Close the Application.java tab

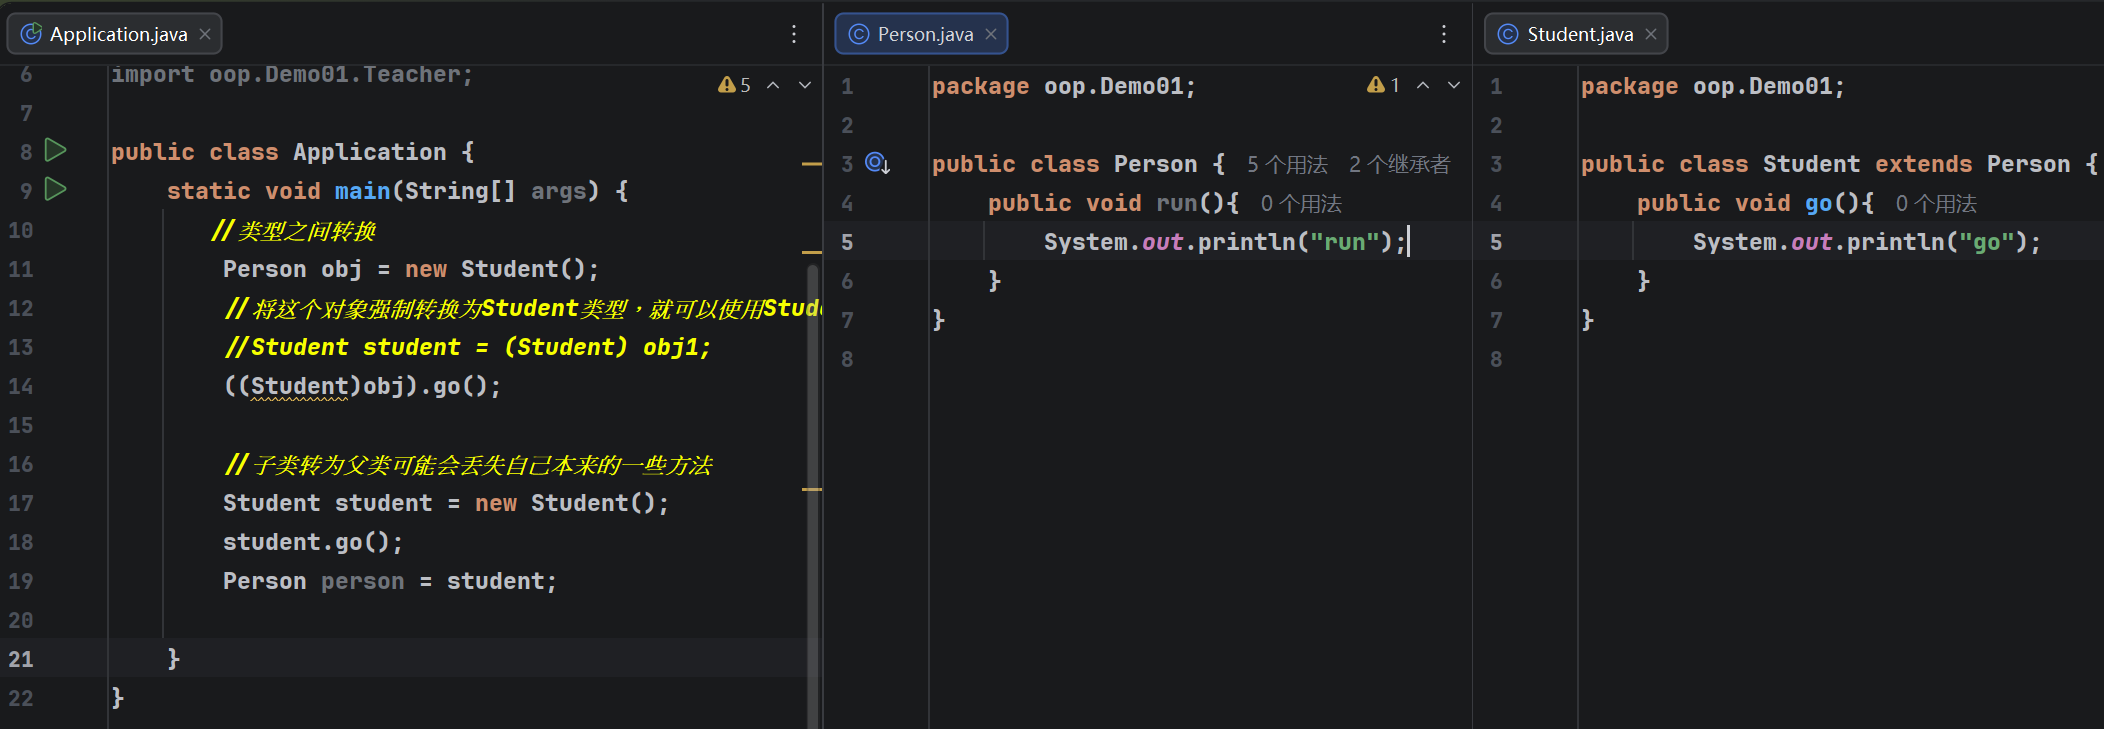(x=205, y=34)
